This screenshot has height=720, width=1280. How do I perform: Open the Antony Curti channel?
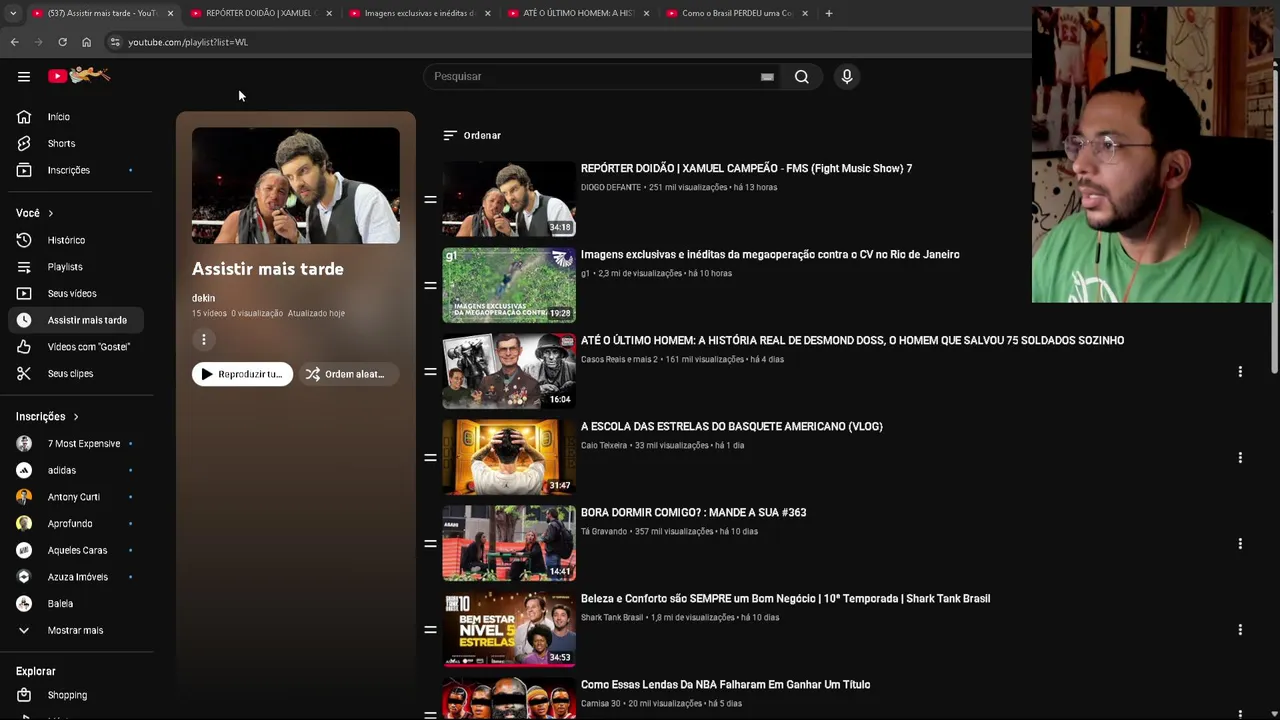78,497
